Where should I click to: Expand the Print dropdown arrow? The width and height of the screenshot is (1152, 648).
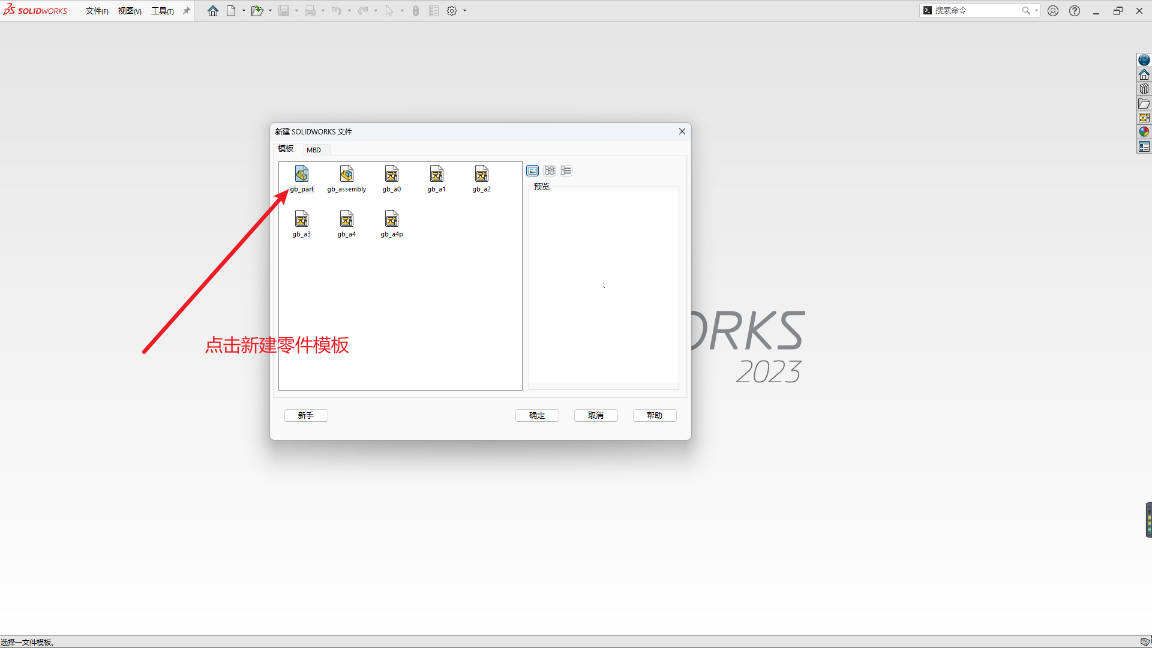point(323,11)
